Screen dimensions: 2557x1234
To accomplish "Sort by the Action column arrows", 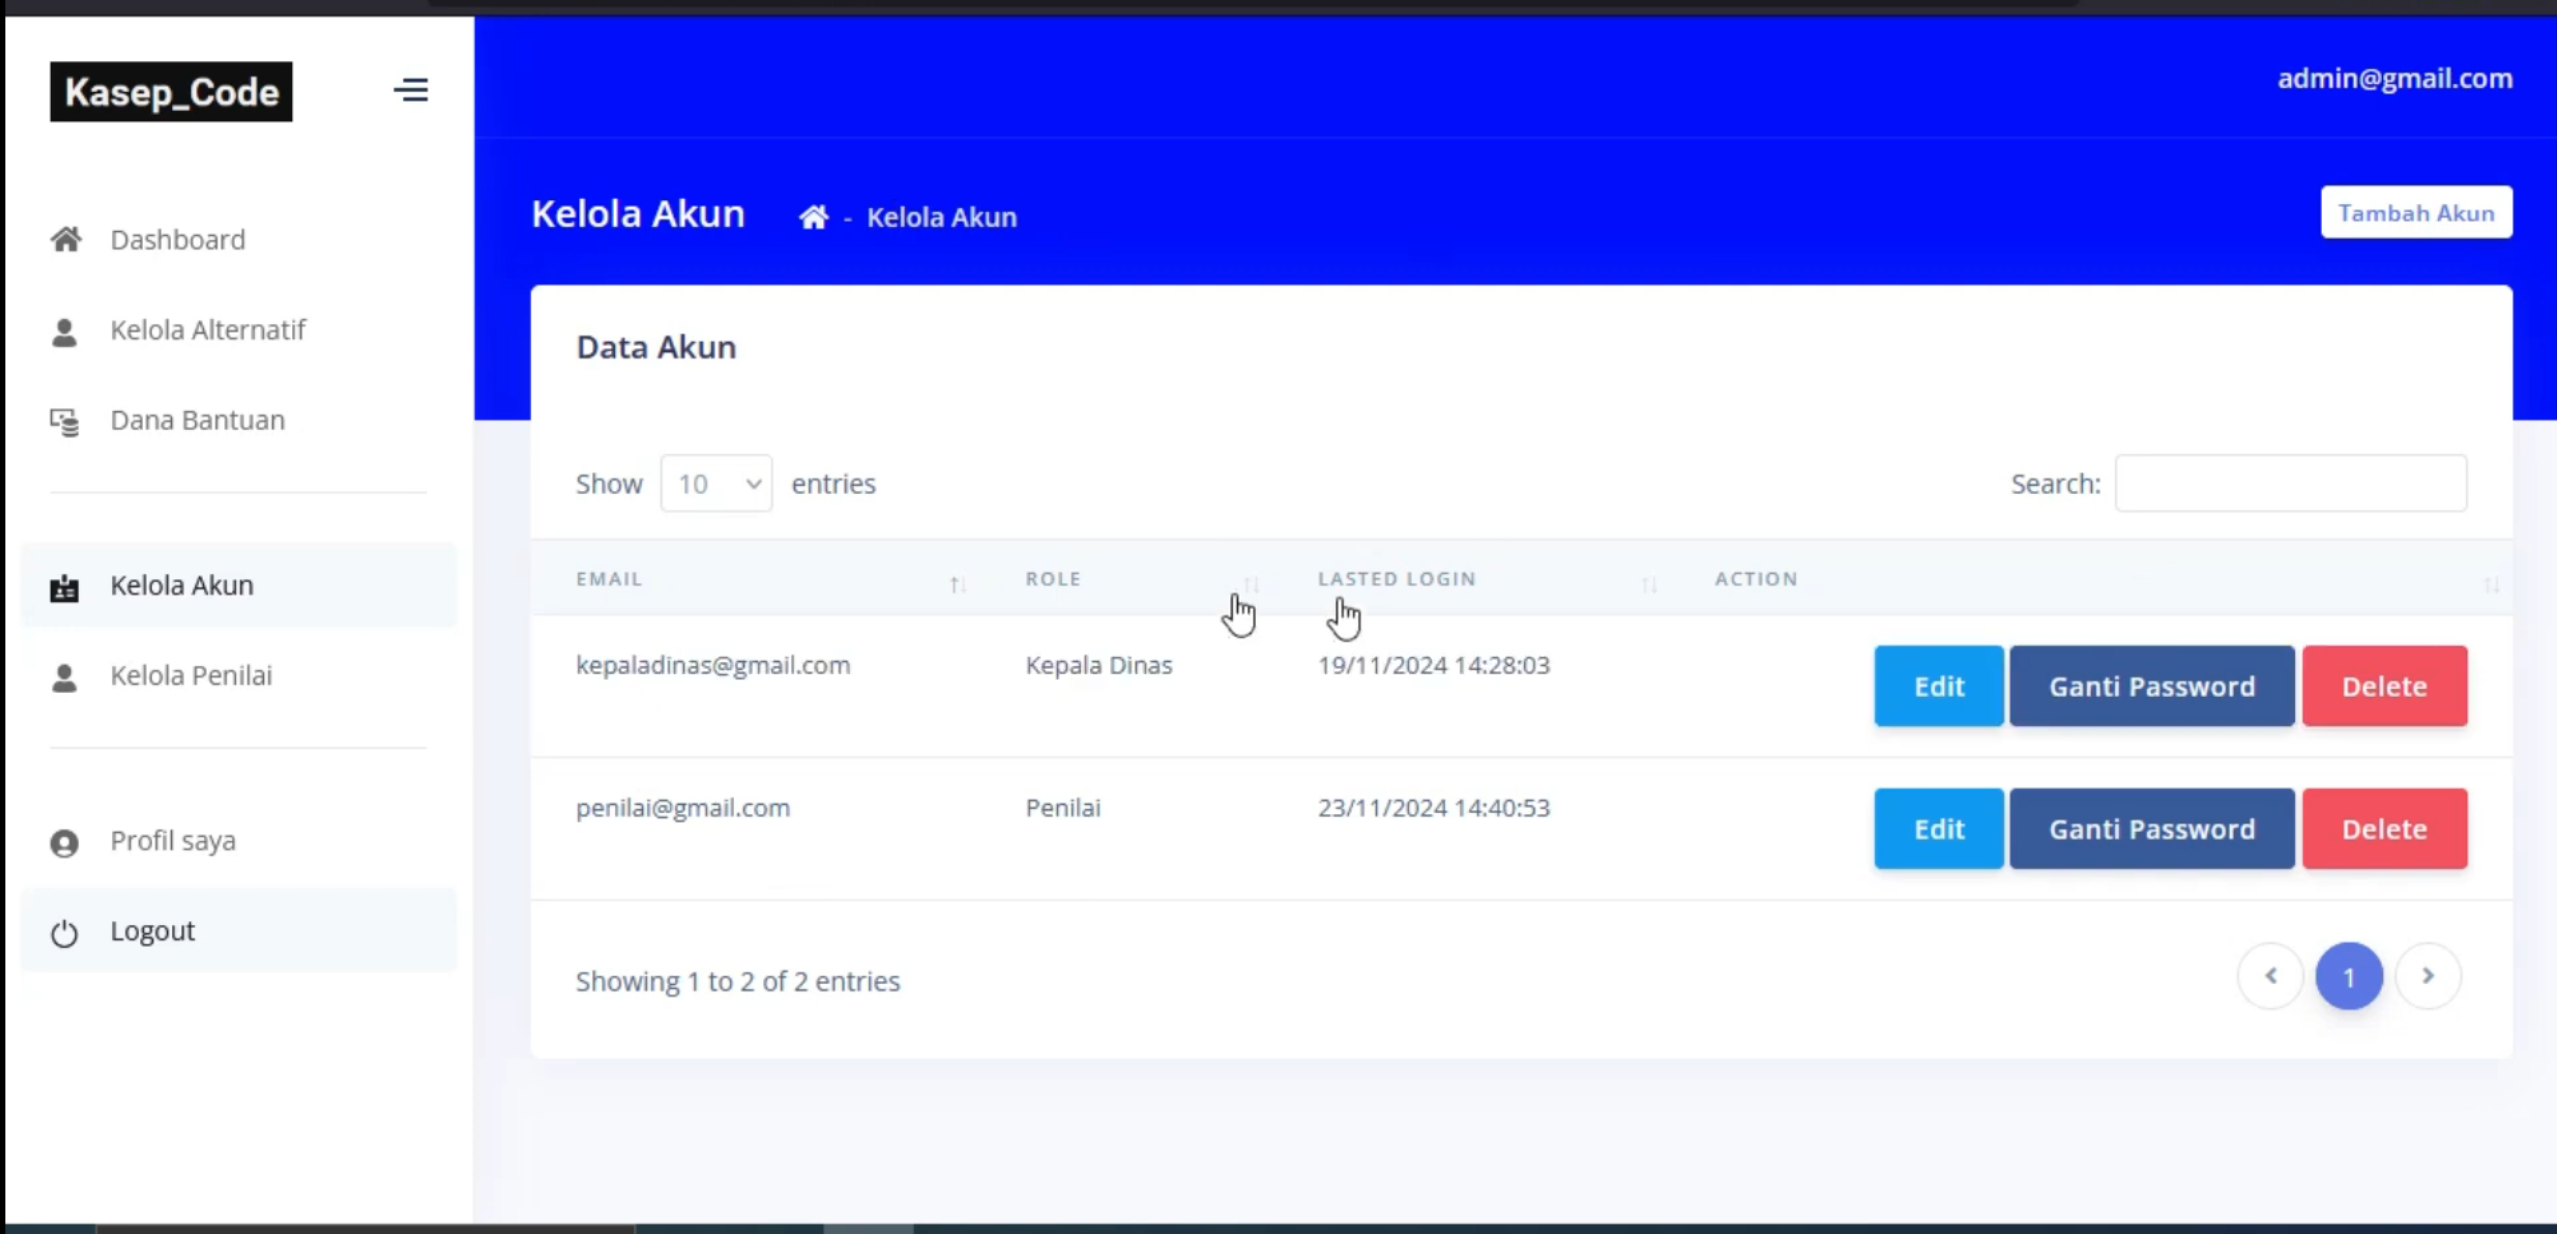I will 2491,584.
